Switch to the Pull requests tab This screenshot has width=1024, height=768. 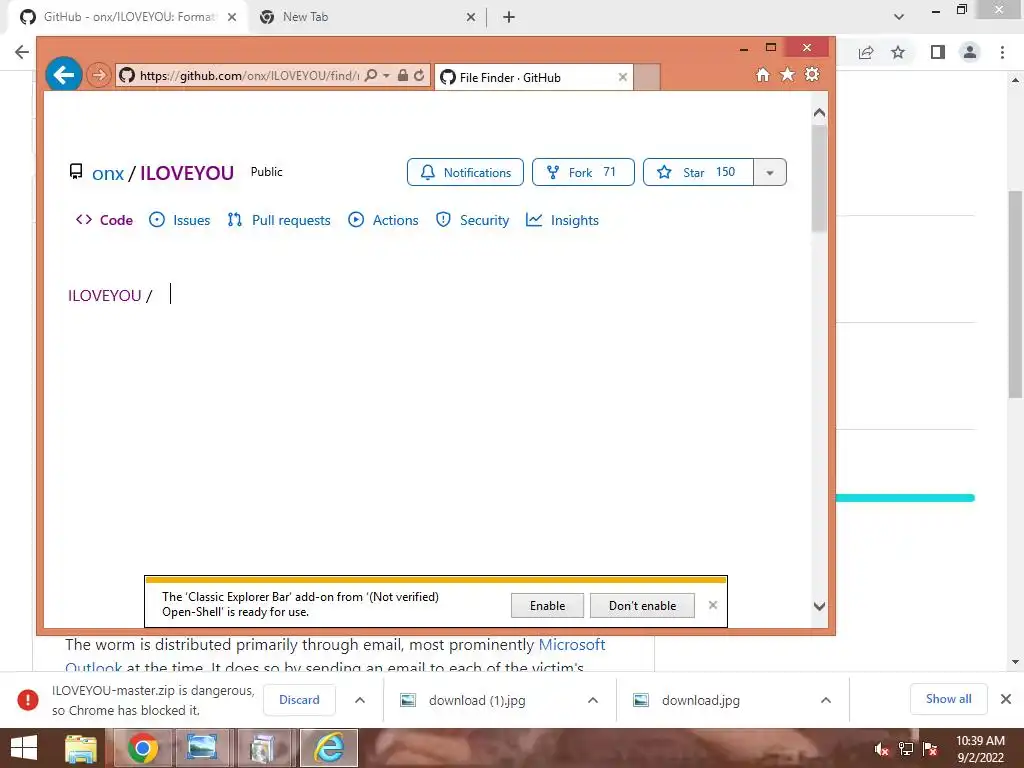point(279,220)
